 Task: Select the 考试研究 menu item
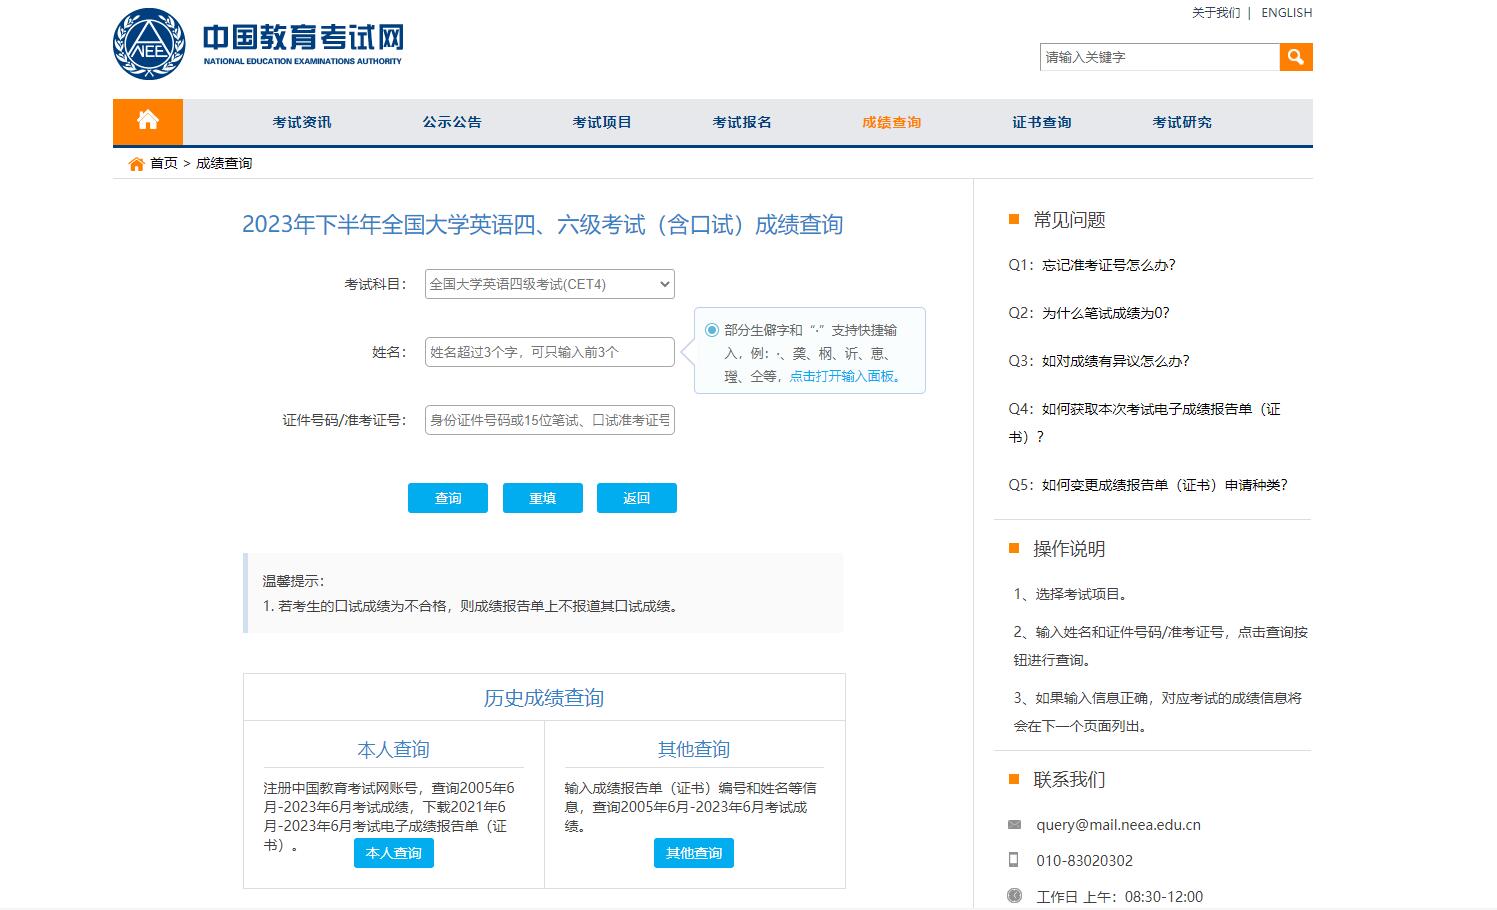1181,121
